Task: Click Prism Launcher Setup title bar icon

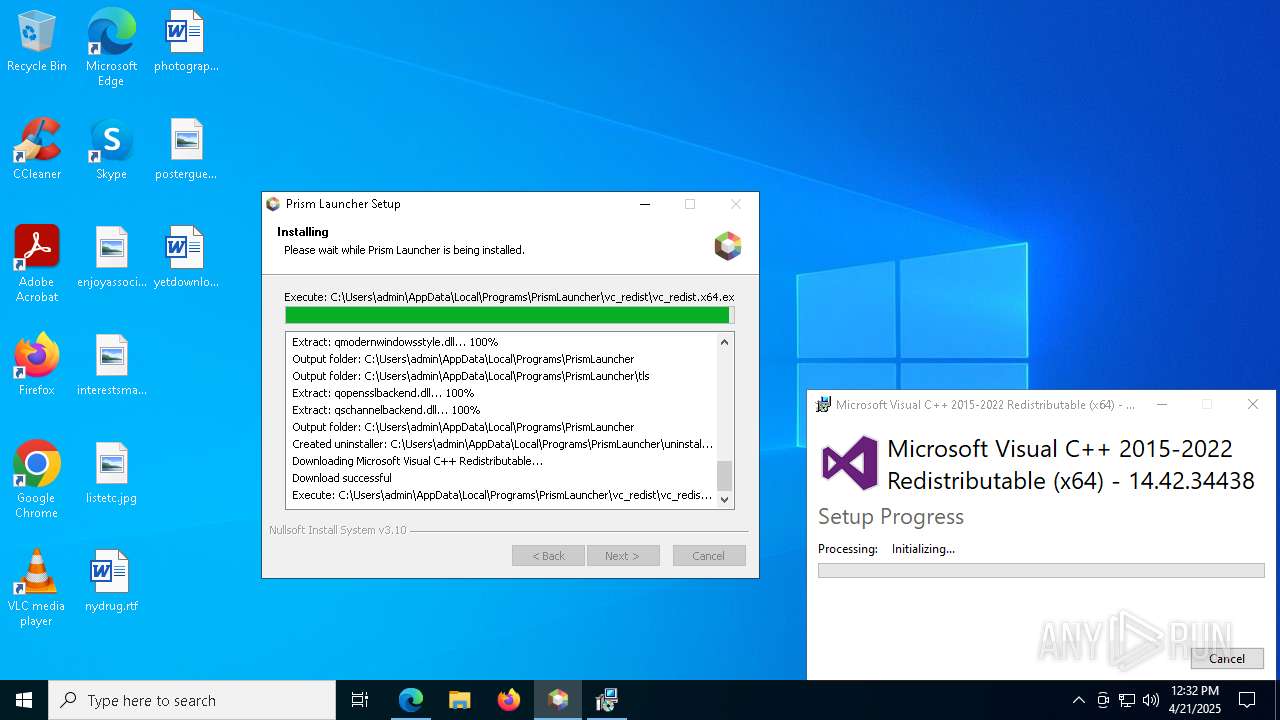Action: [x=273, y=204]
